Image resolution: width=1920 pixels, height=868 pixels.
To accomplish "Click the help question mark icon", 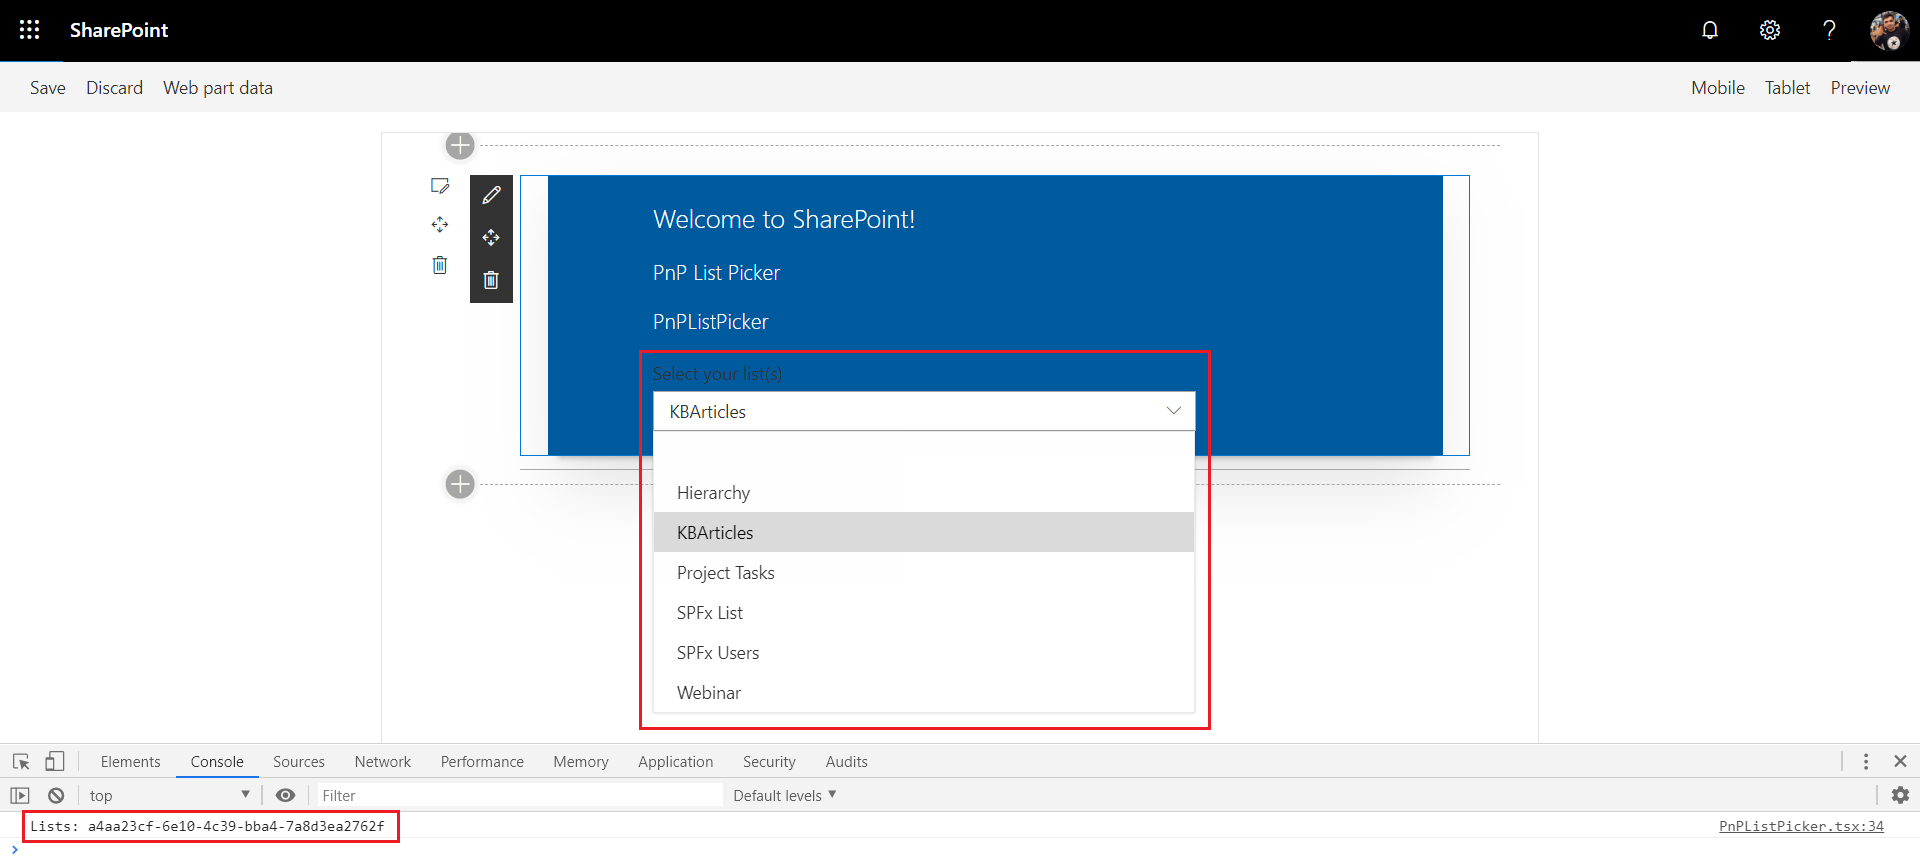I will 1829,30.
